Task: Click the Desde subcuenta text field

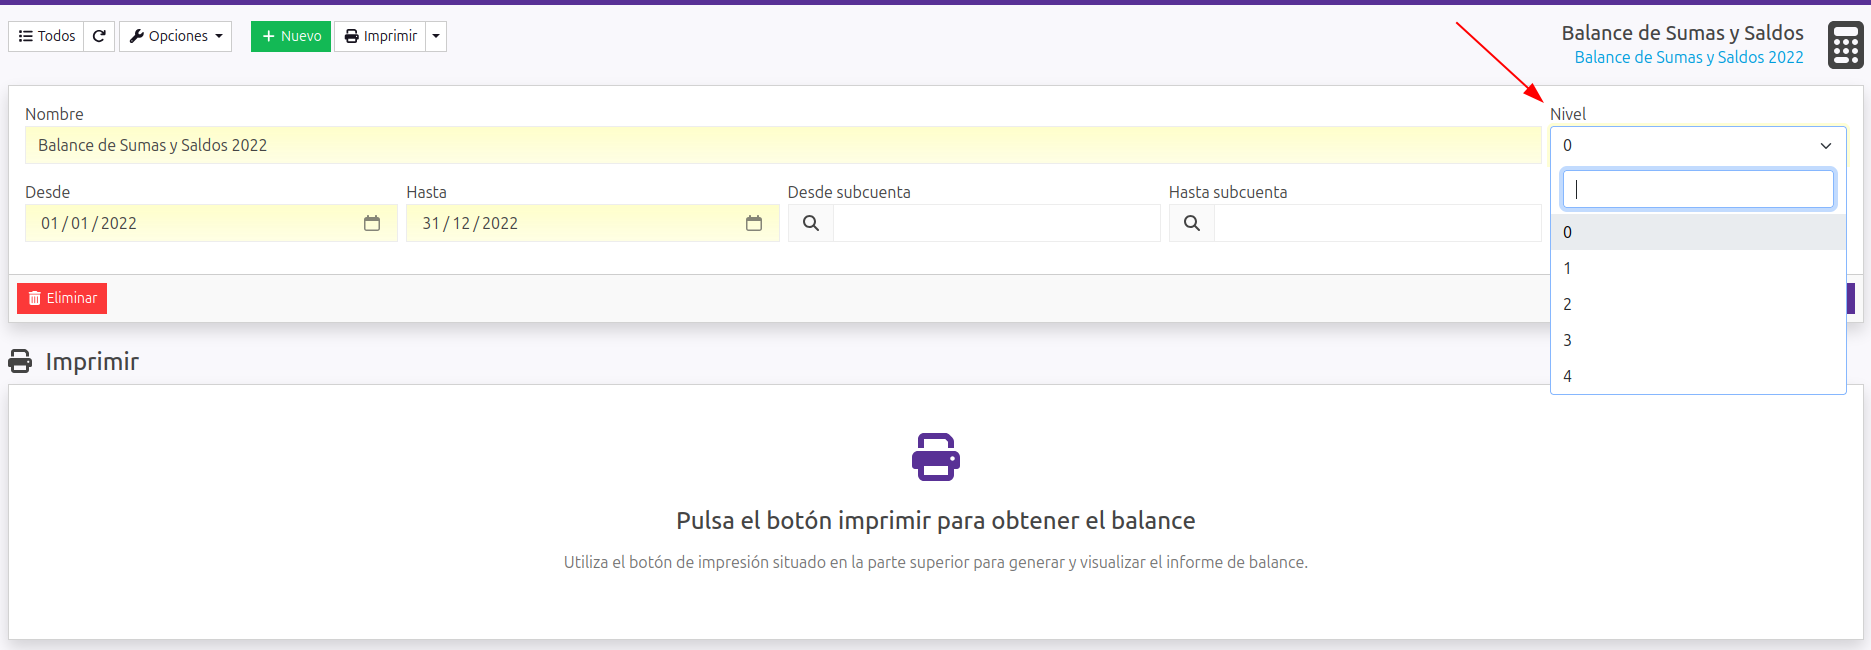Action: click(x=997, y=223)
